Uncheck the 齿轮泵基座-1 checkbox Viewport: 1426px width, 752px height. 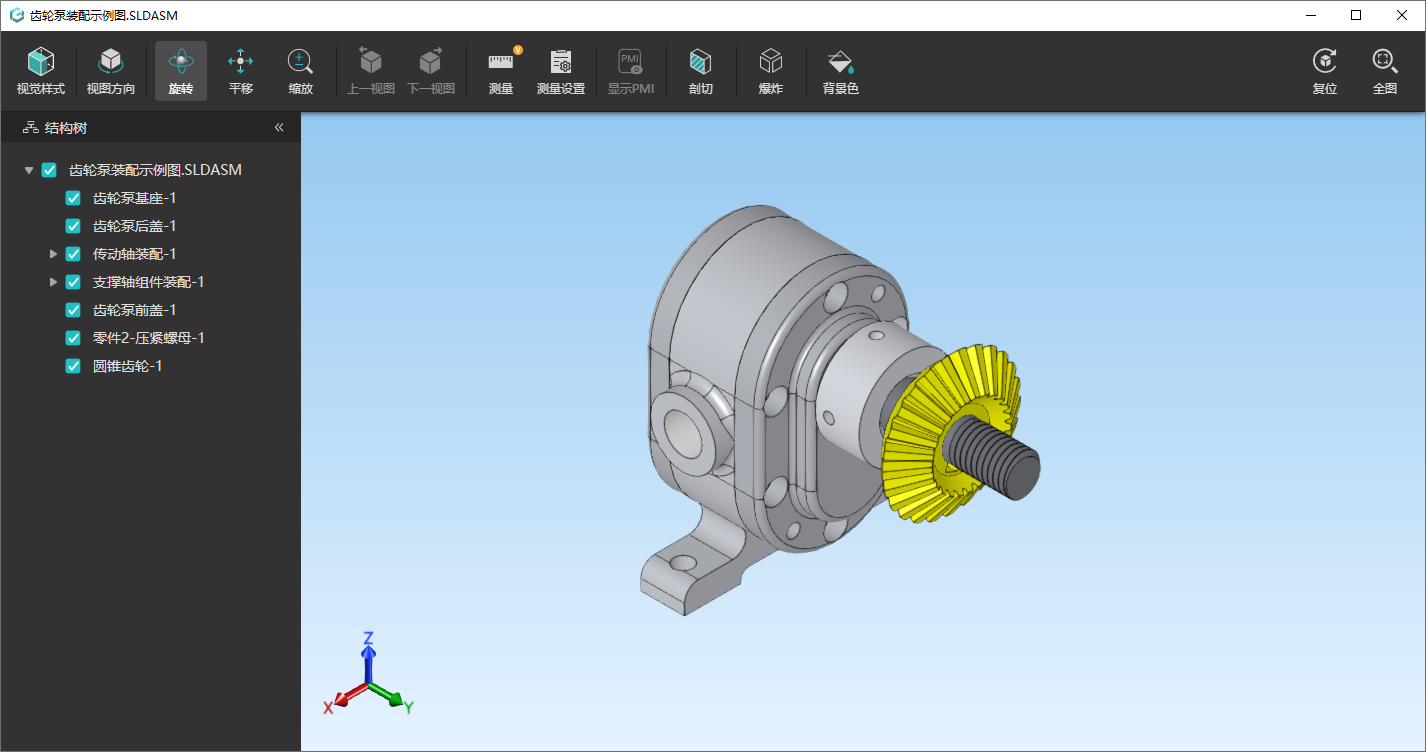coord(73,198)
